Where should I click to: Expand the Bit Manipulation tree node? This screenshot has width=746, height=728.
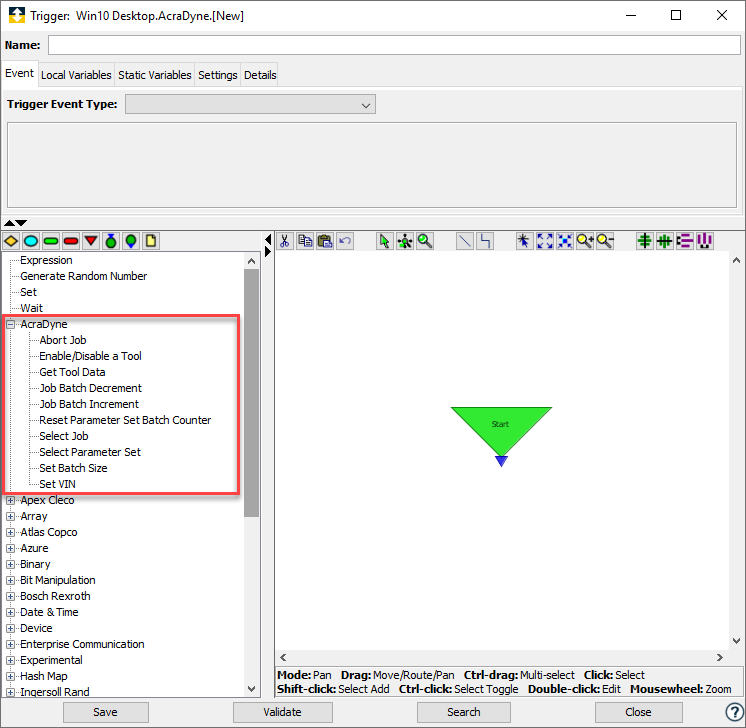click(x=10, y=580)
